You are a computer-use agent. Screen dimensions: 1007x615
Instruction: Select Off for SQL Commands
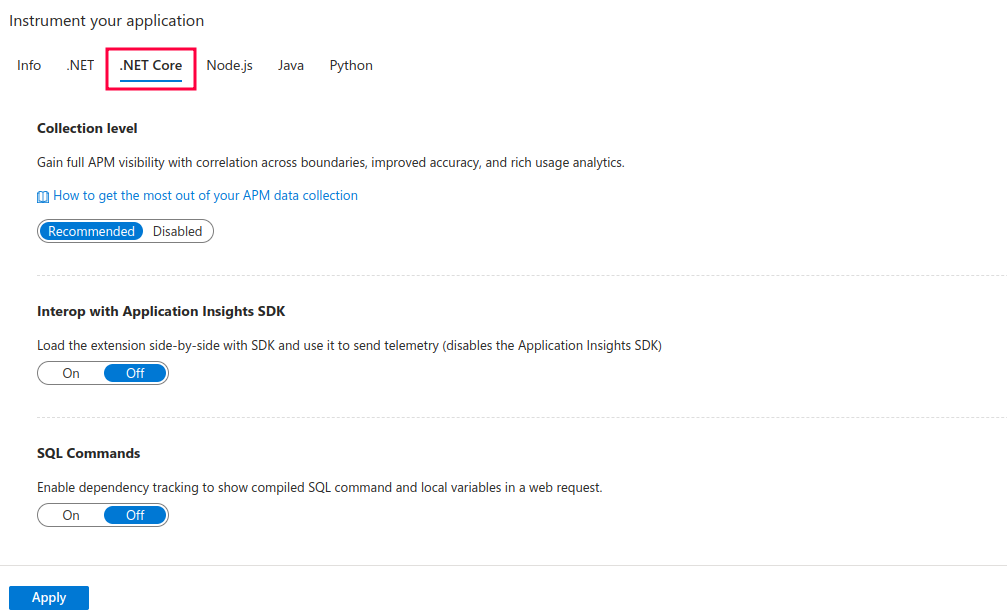click(135, 516)
